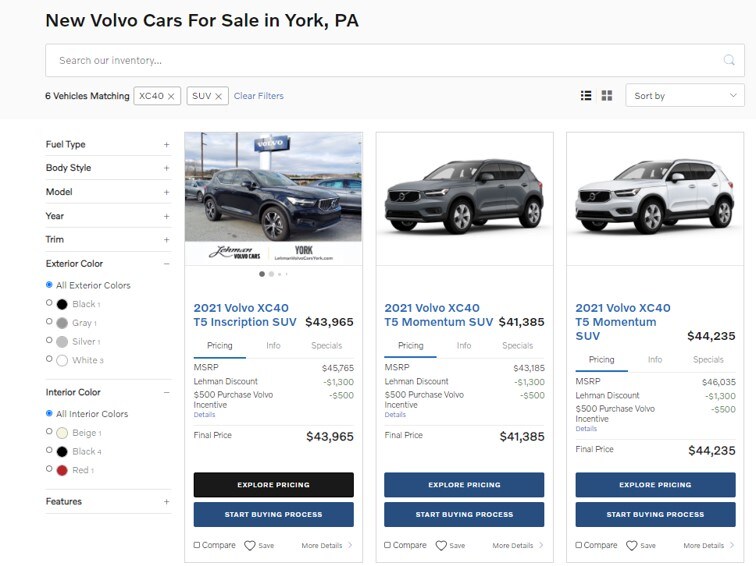756x566 pixels.
Task: Tick Compare on the T5 Inscription card
Action: [197, 545]
